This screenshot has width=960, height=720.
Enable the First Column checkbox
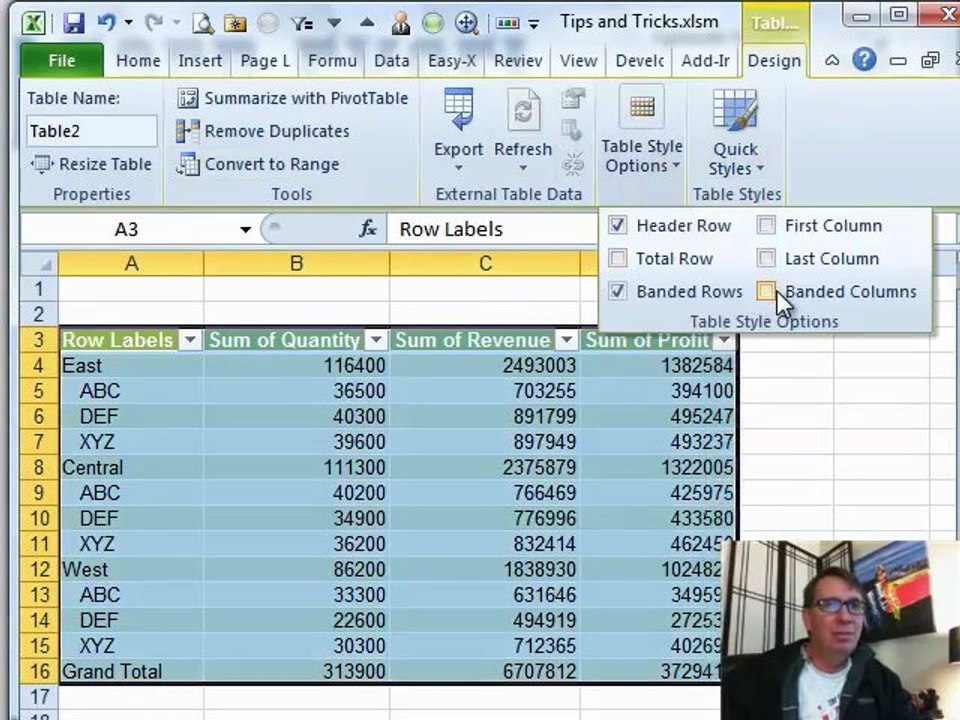coord(766,225)
